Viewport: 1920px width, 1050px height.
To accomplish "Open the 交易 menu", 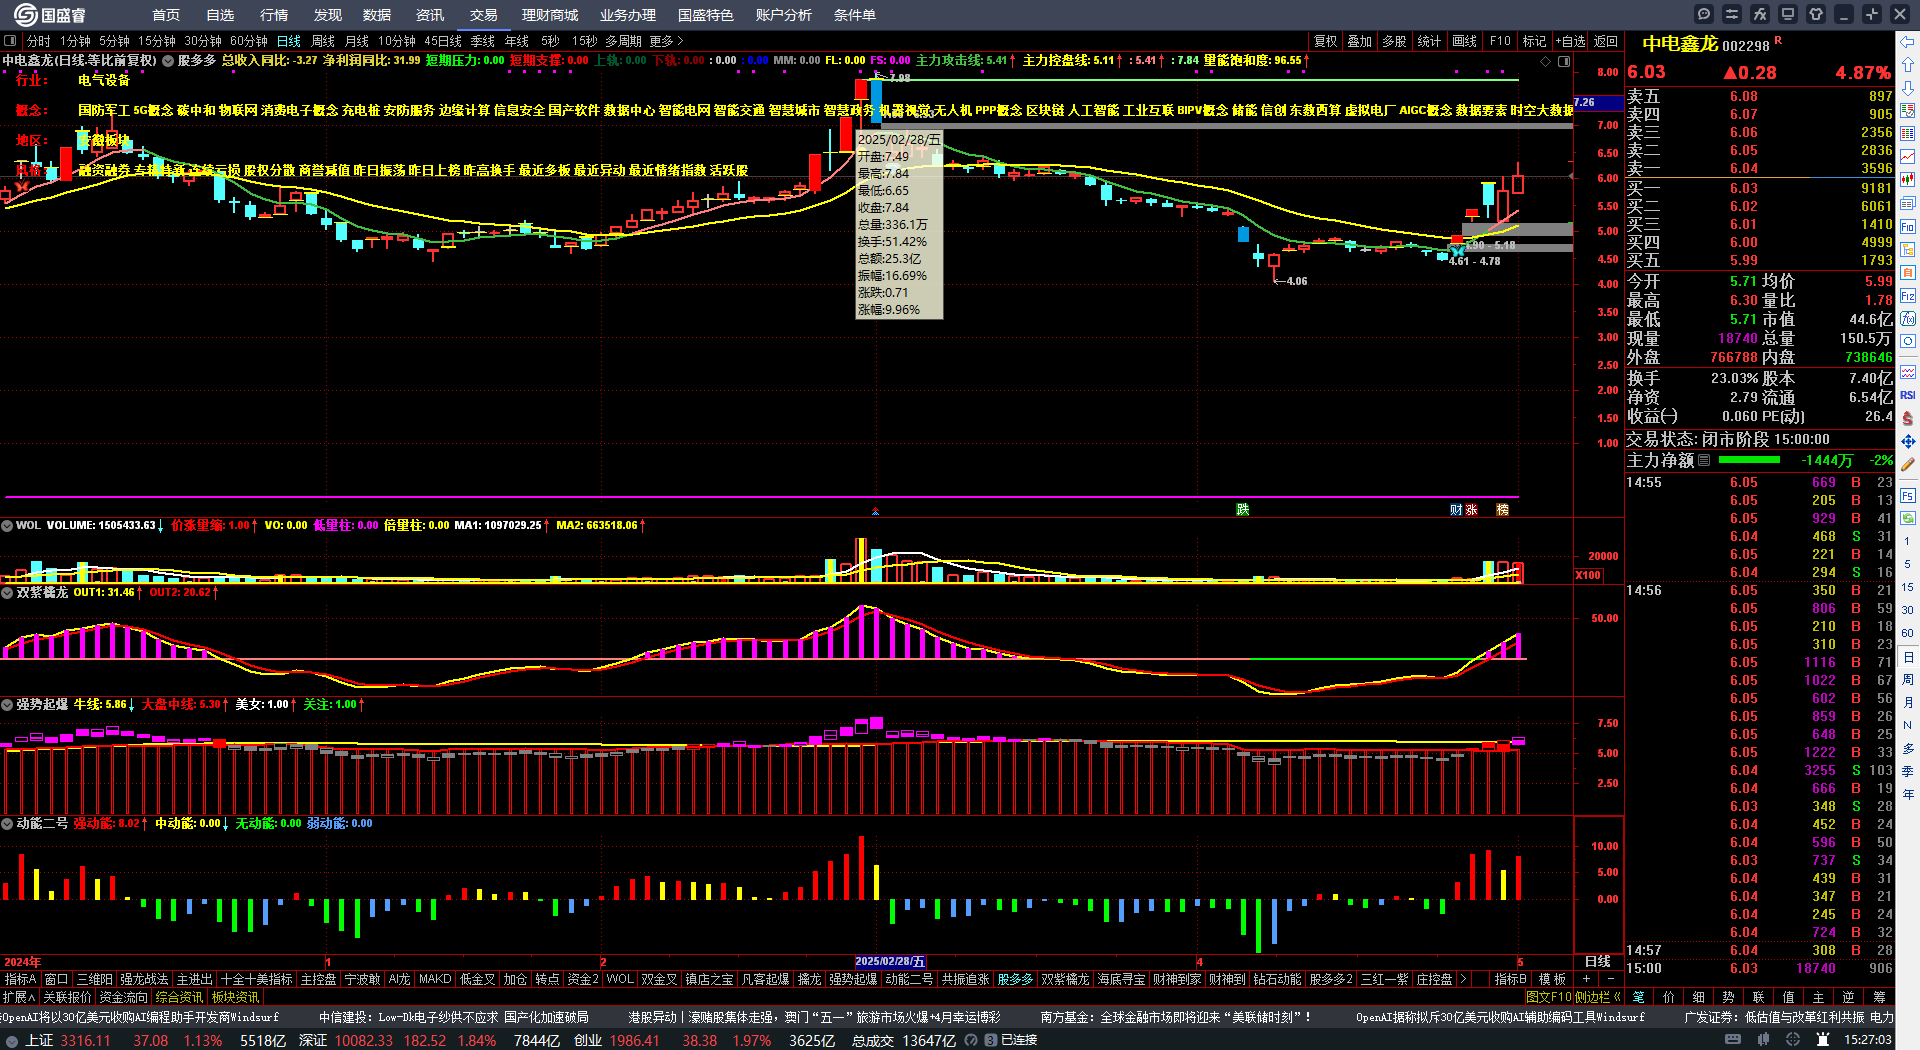I will (484, 15).
